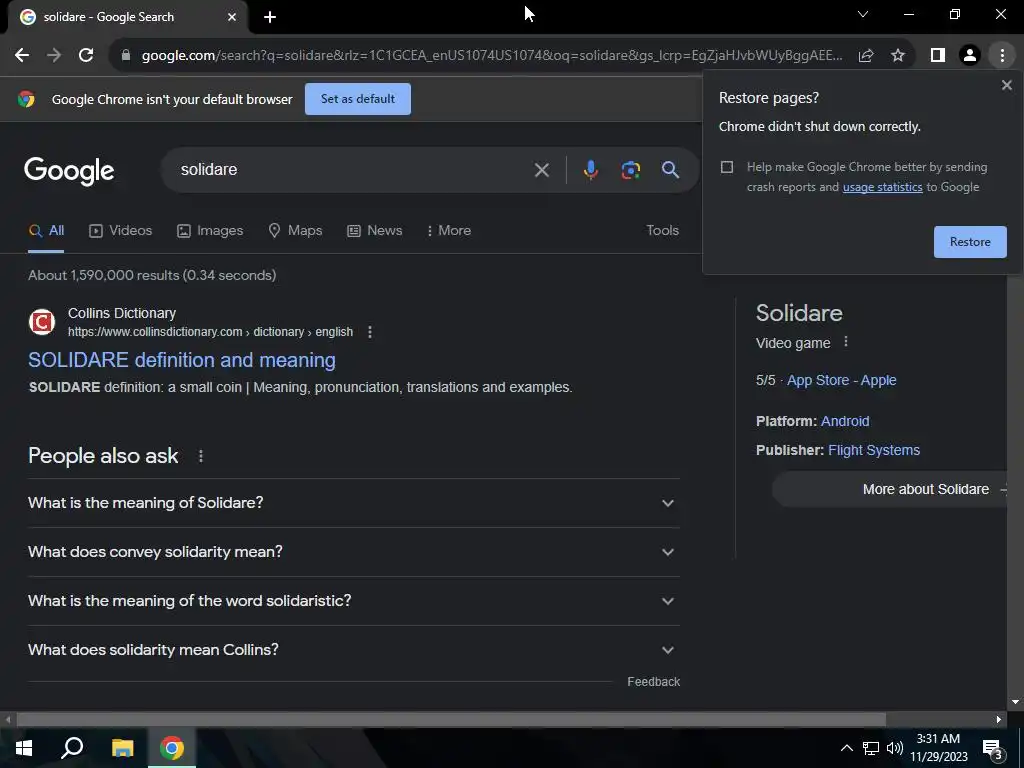The image size is (1024, 768).
Task: Open options next to Video game label
Action: coord(846,342)
